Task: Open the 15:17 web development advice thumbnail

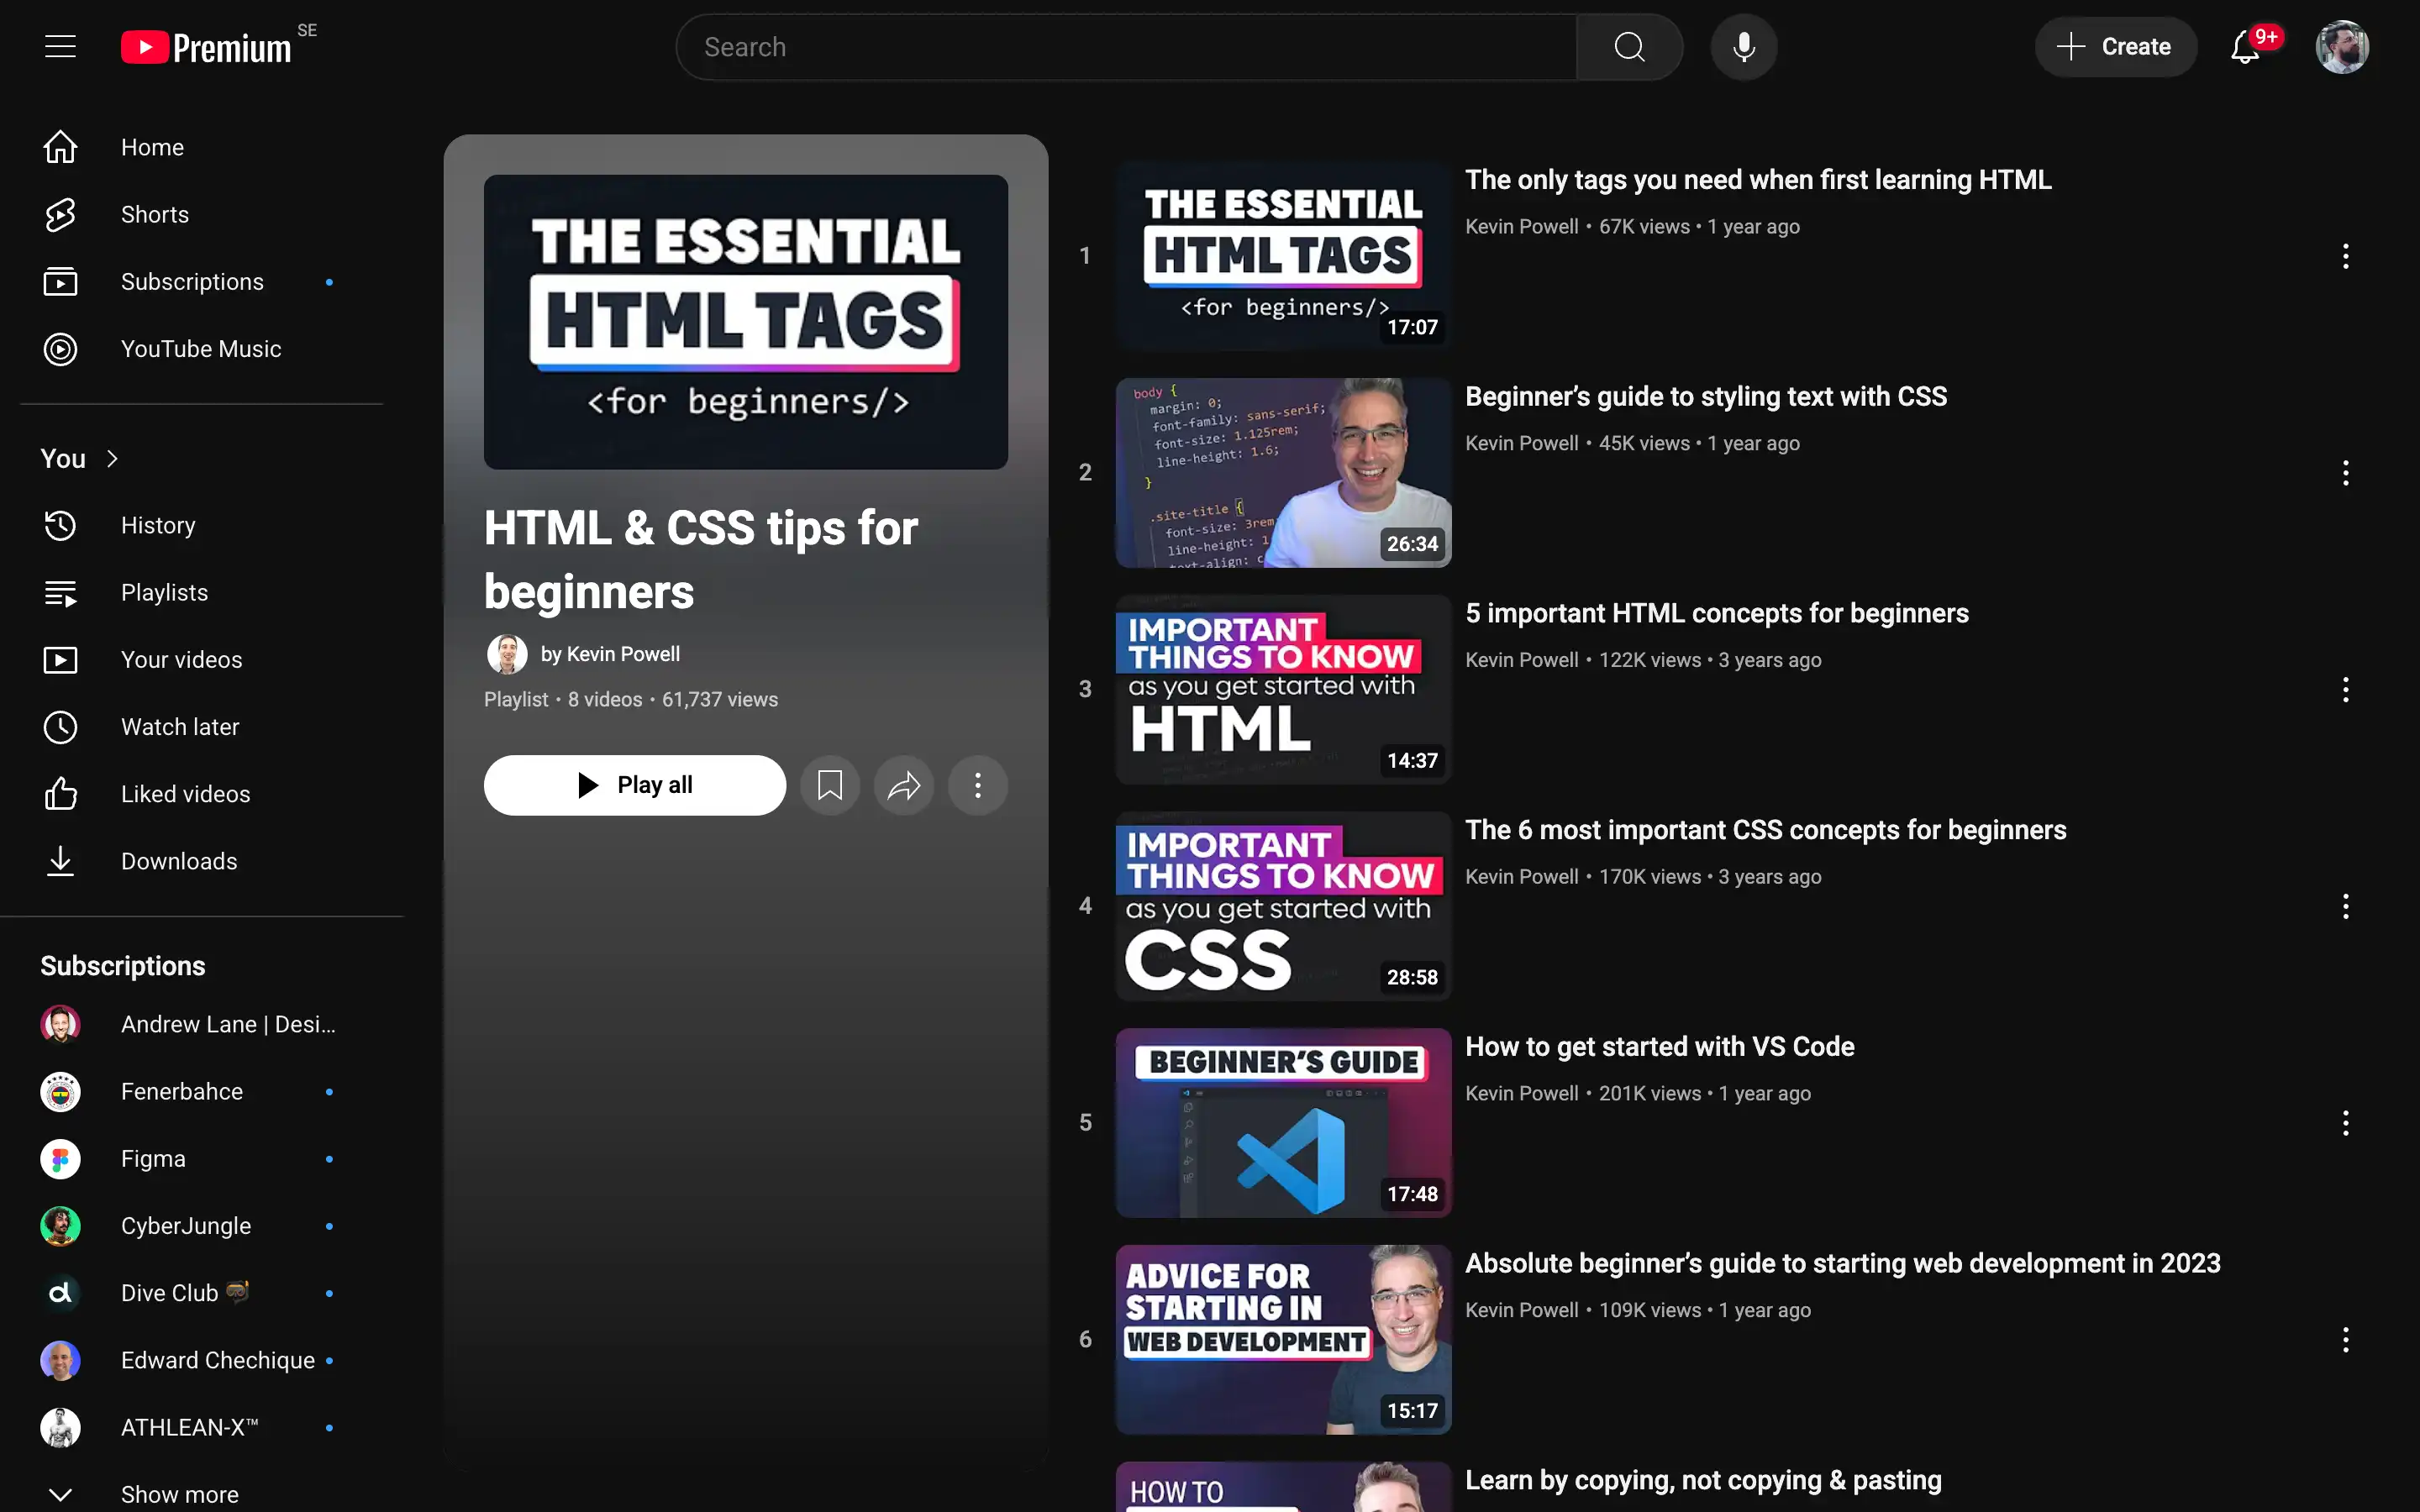Action: point(1283,1340)
